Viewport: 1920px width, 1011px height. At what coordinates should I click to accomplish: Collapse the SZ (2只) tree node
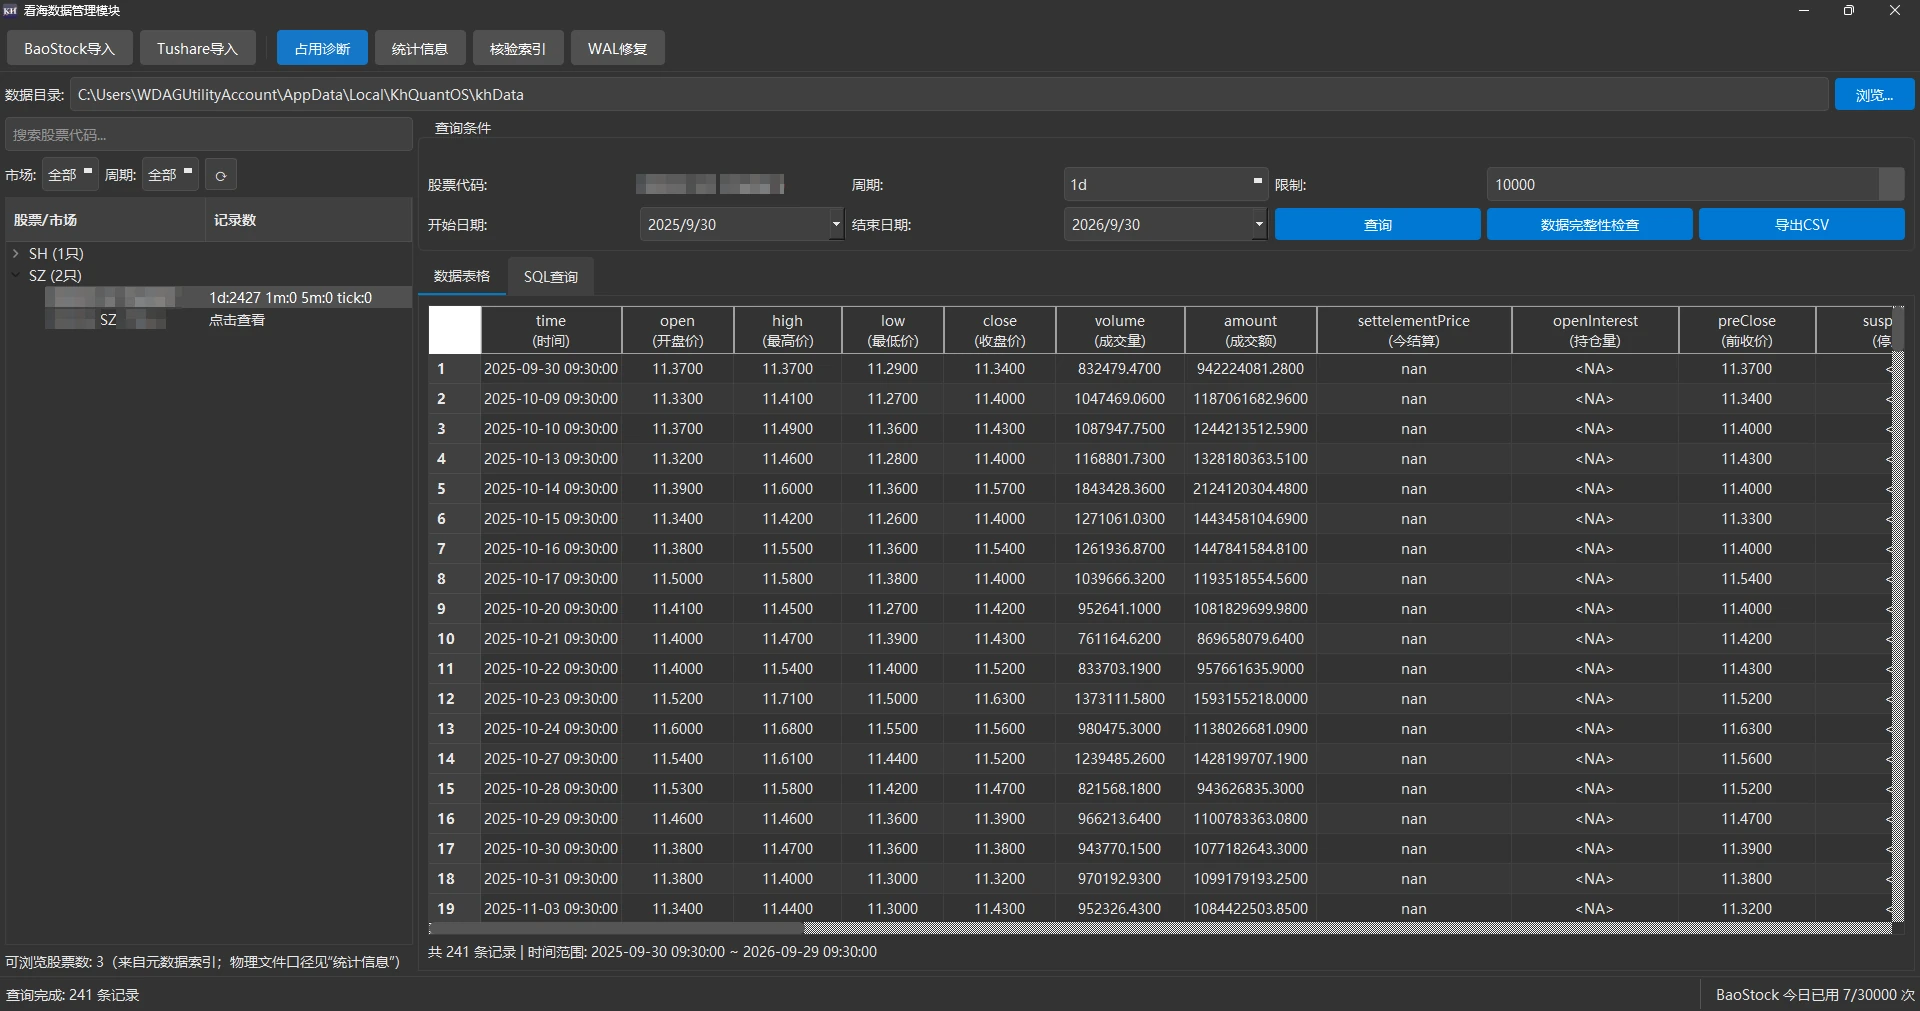tap(15, 275)
